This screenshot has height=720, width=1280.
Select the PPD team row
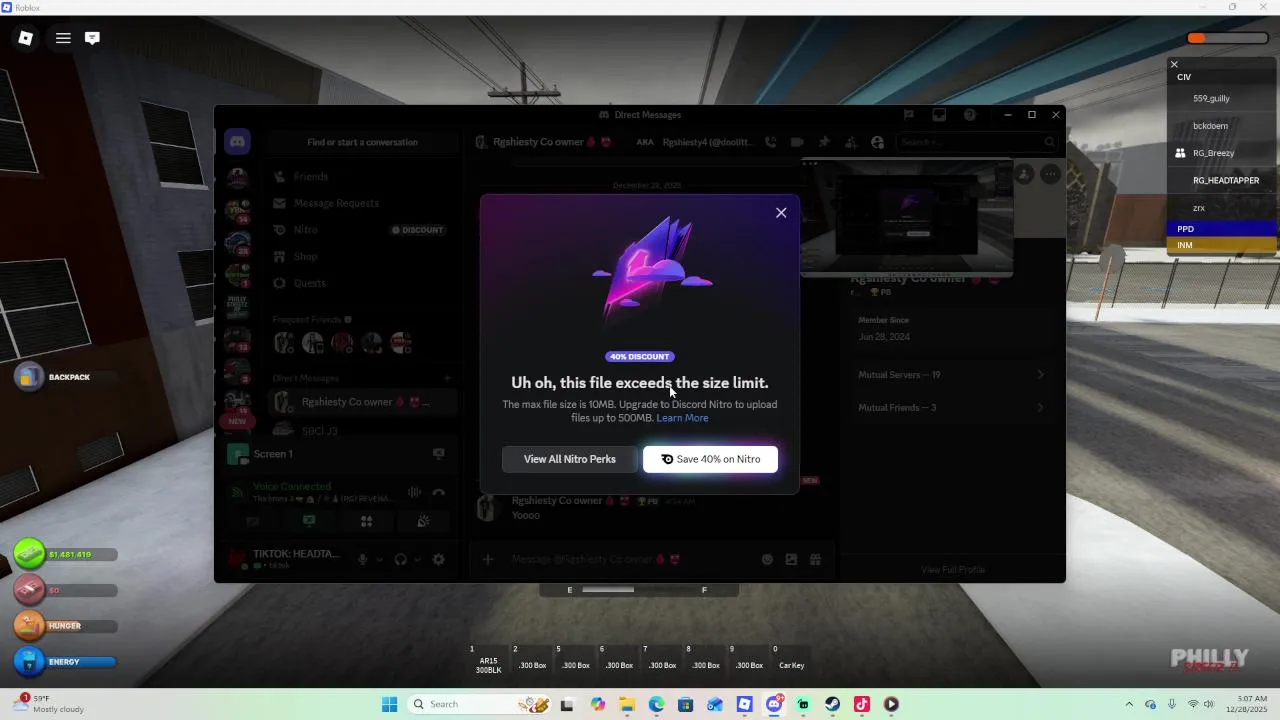tap(1221, 229)
